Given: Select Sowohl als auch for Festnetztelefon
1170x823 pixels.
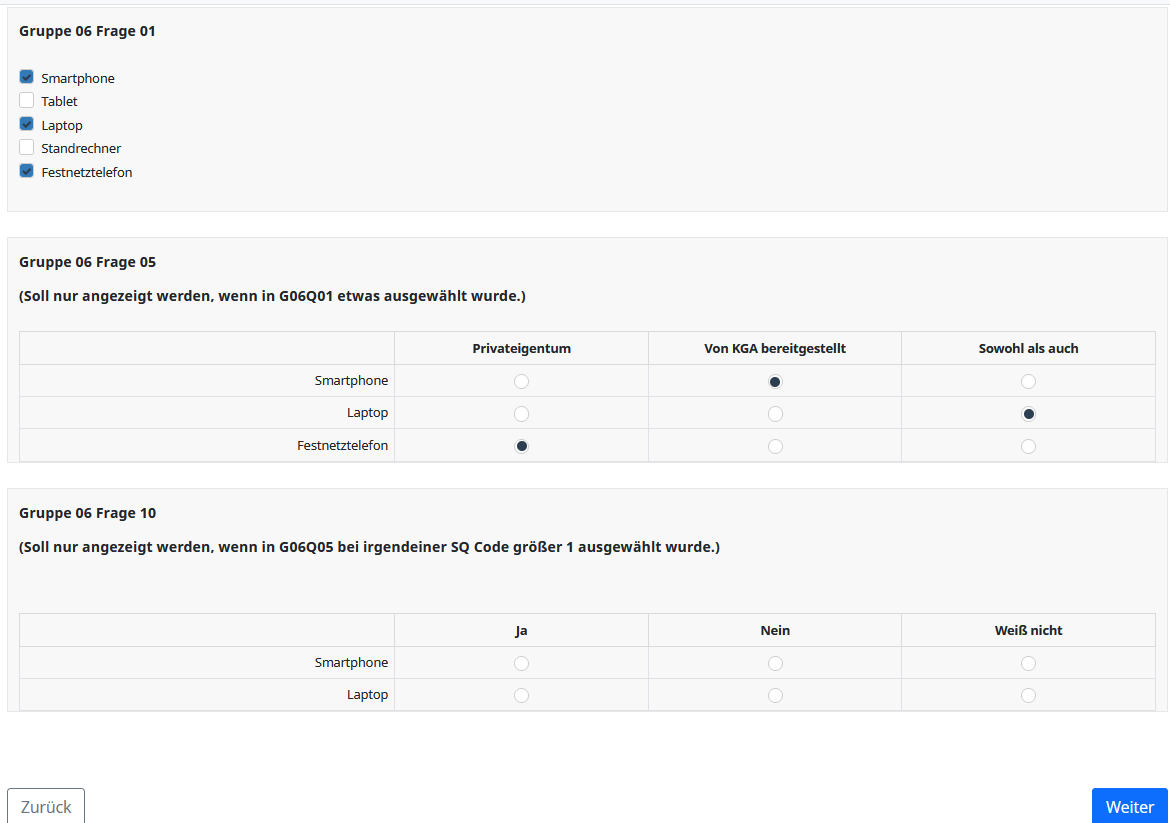Looking at the screenshot, I should (1028, 446).
